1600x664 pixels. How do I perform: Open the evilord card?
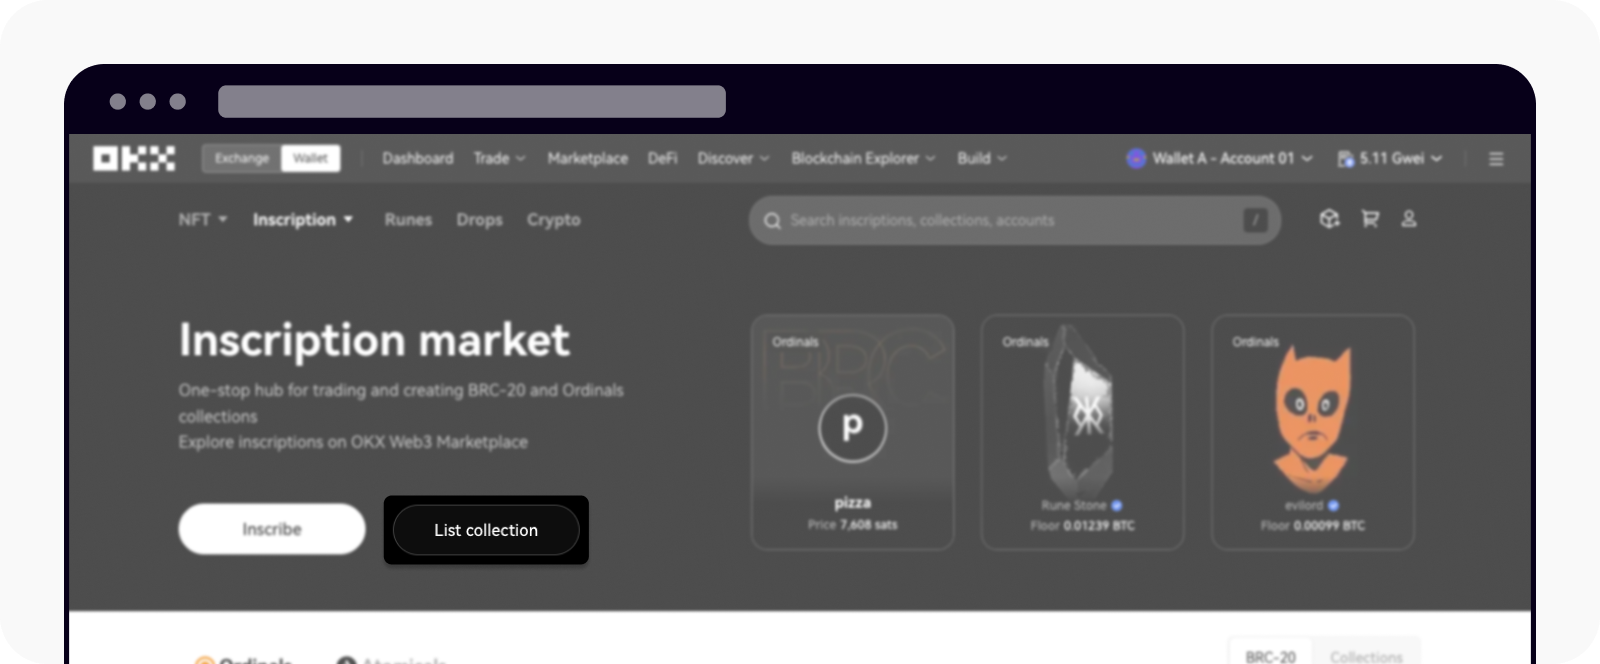(x=1313, y=432)
